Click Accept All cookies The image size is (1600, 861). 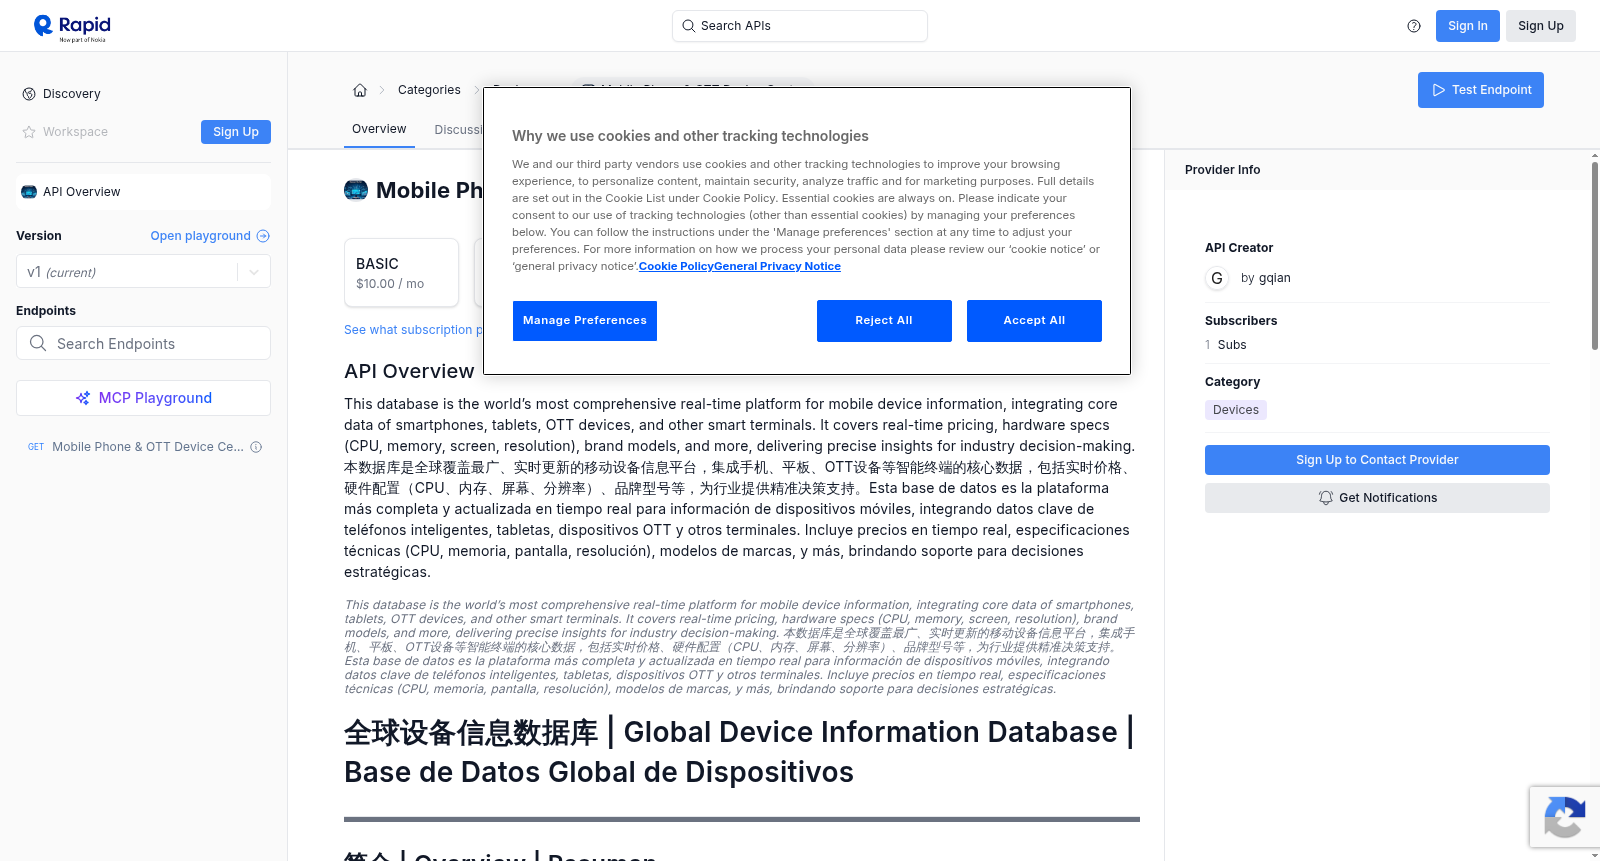[x=1034, y=321]
